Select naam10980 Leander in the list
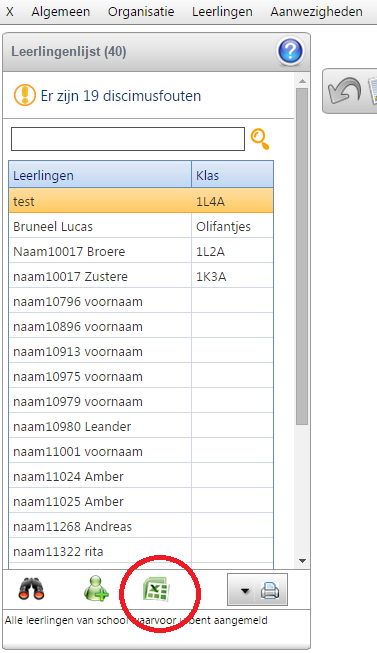This screenshot has height=653, width=377. tap(141, 426)
